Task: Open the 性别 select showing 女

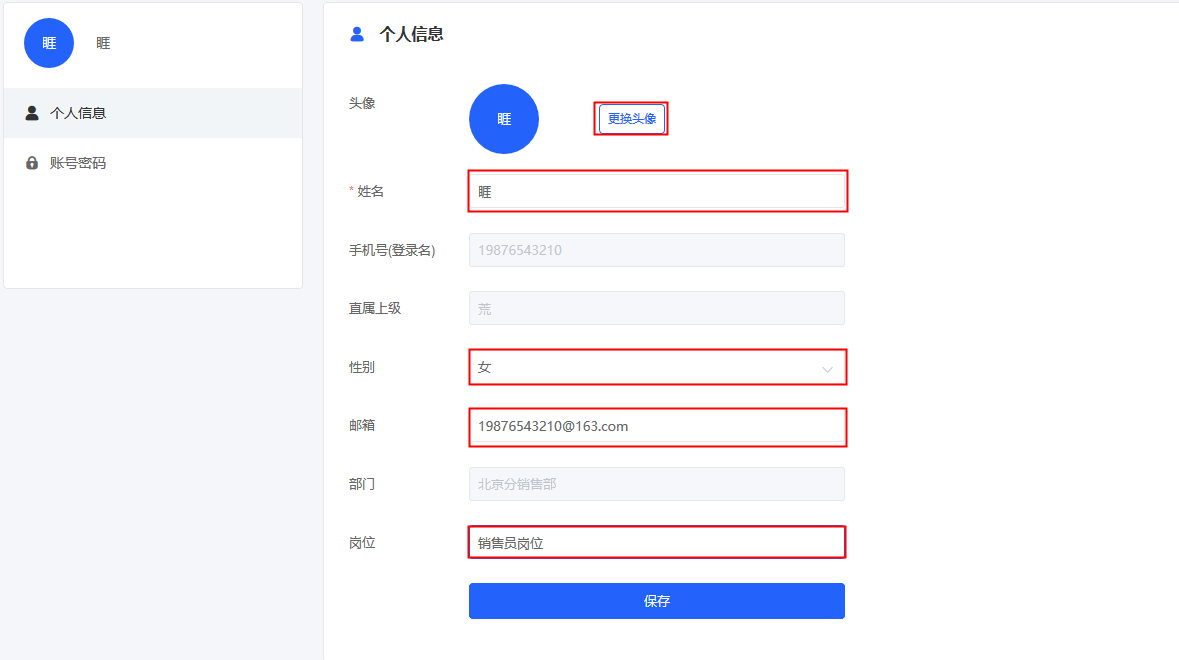Action: tap(657, 368)
